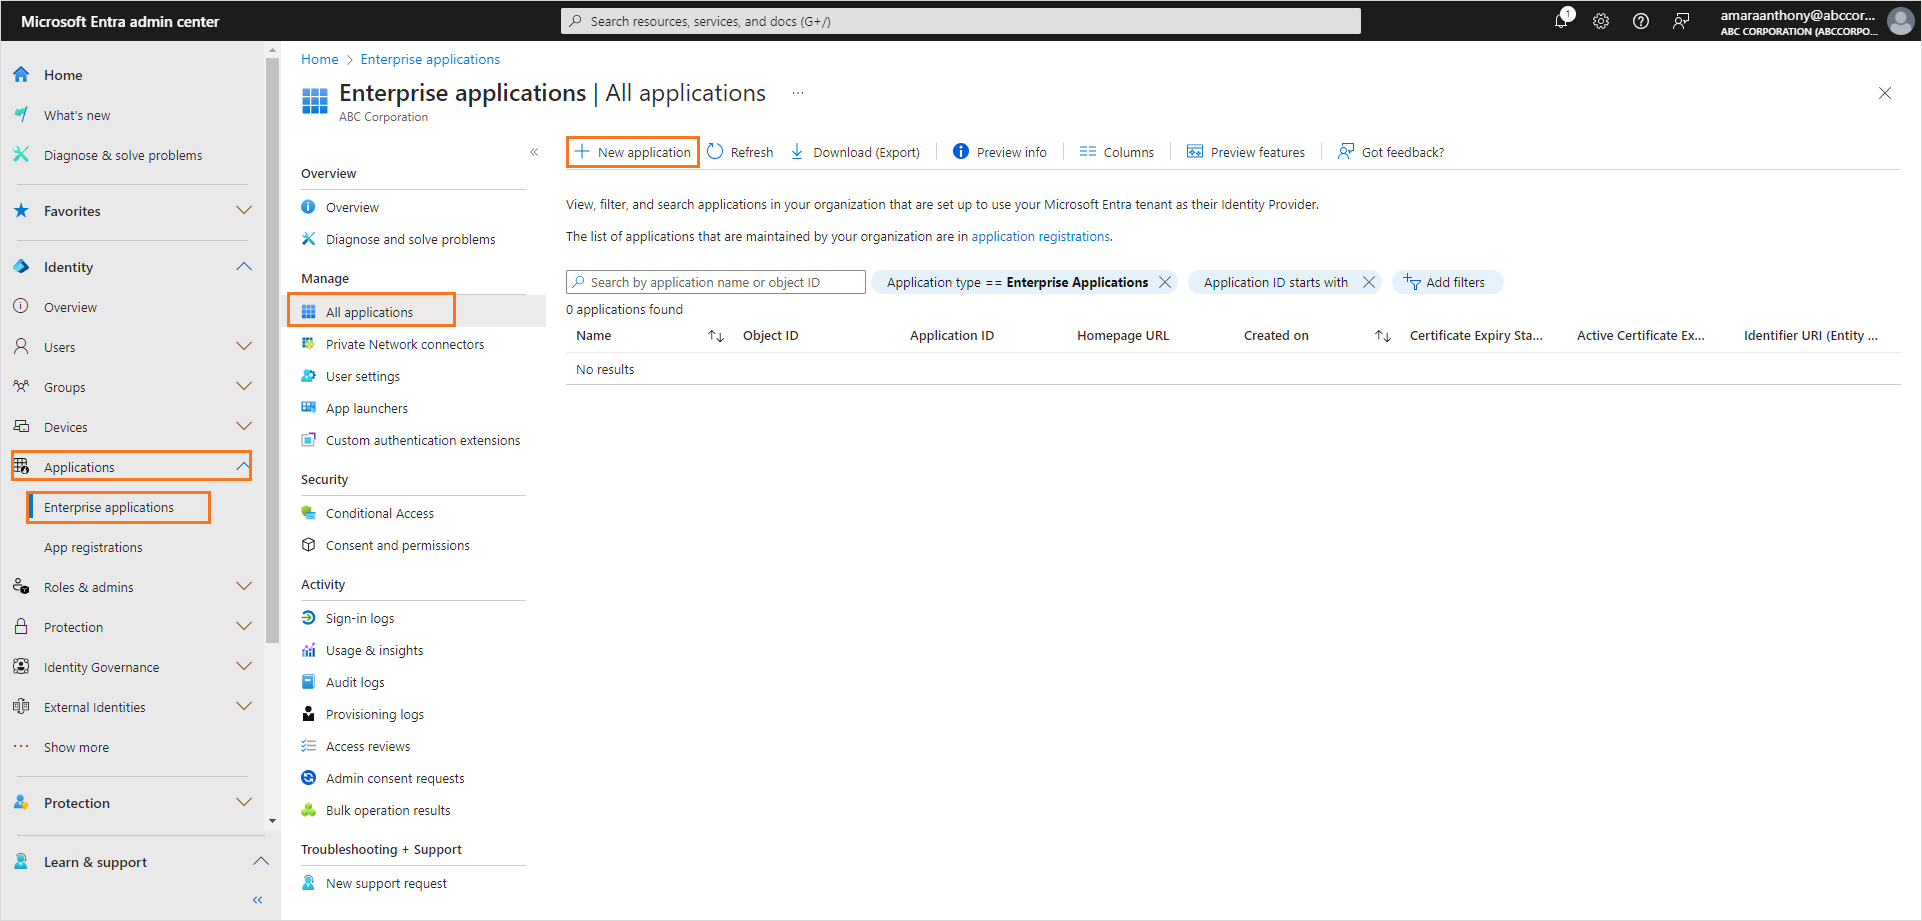Open App registrations in left navigation
Screen dimensions: 1922x921
click(93, 547)
